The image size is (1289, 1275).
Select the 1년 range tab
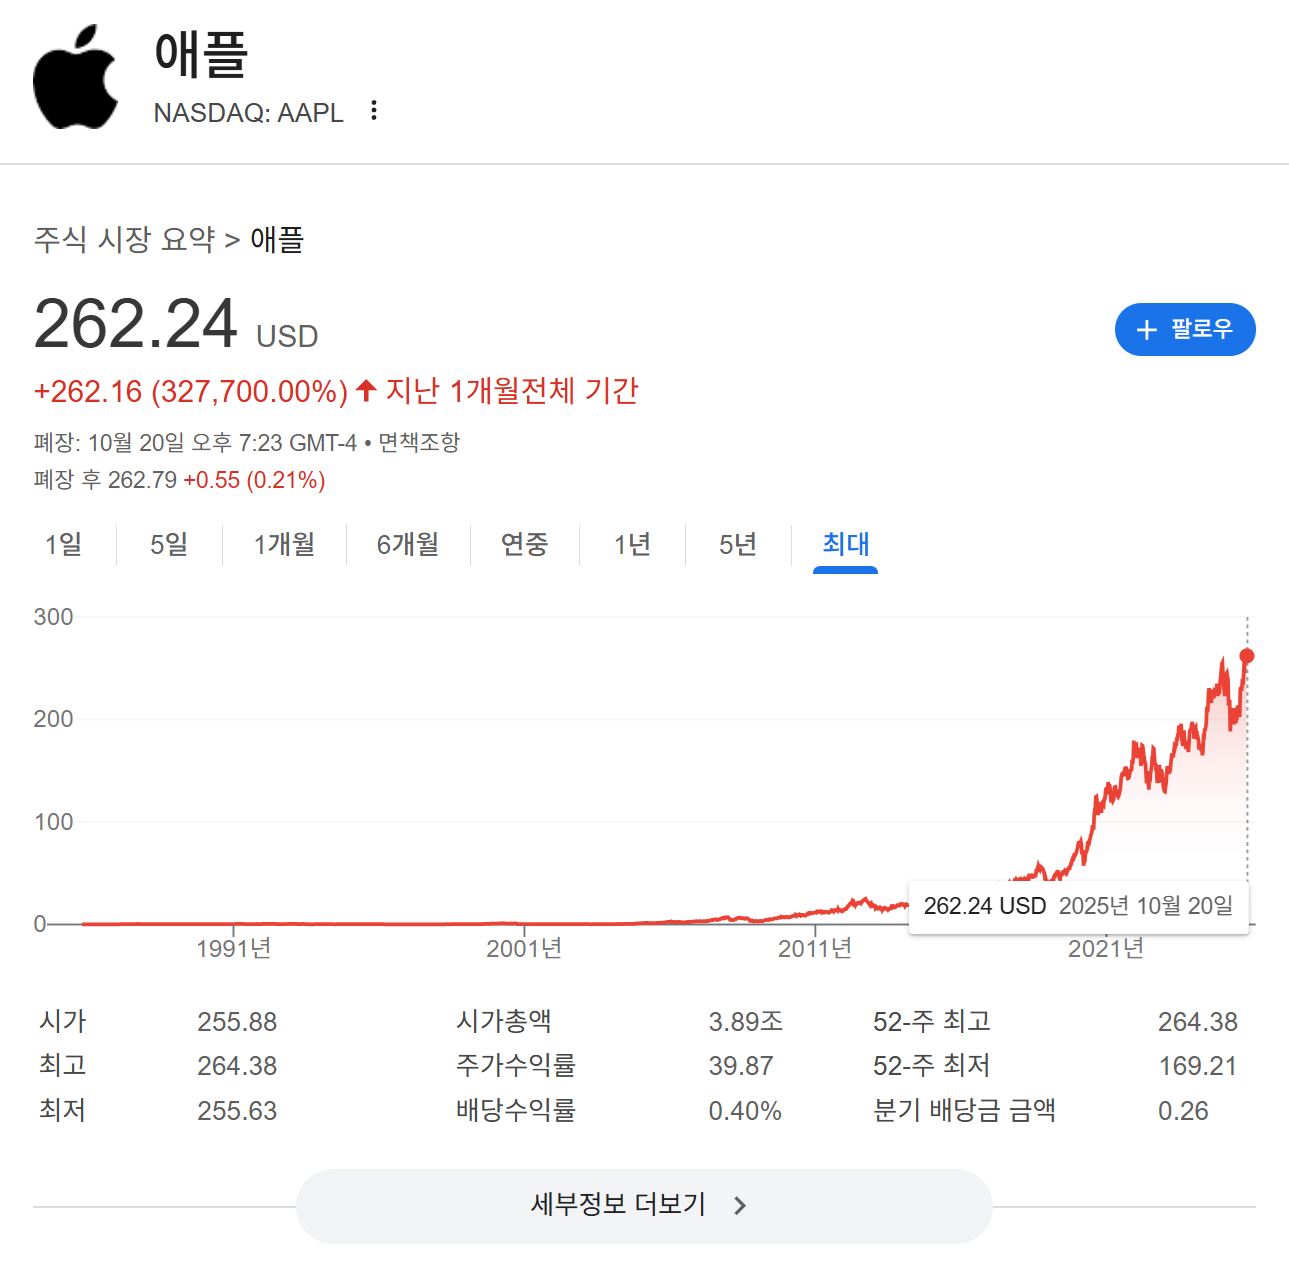(x=632, y=544)
